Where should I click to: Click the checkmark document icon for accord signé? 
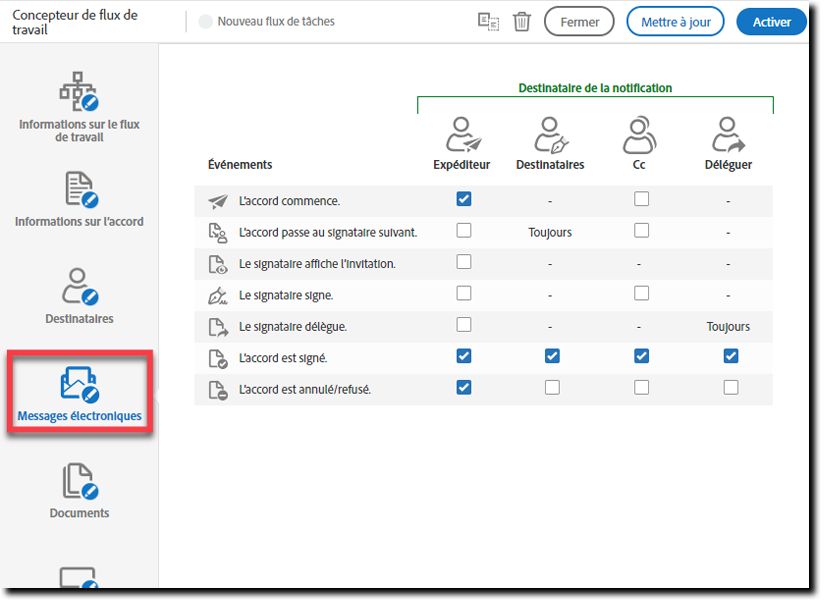(x=218, y=359)
